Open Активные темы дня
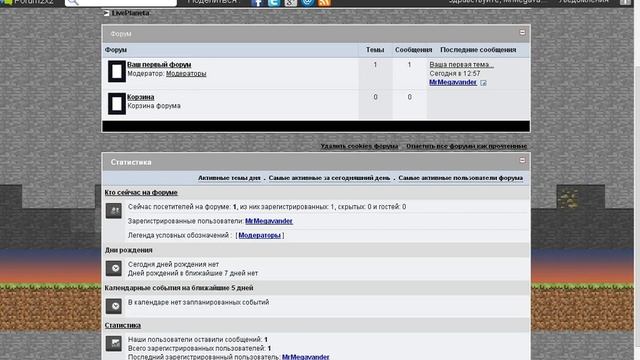The width and height of the screenshot is (640, 360). point(229,178)
